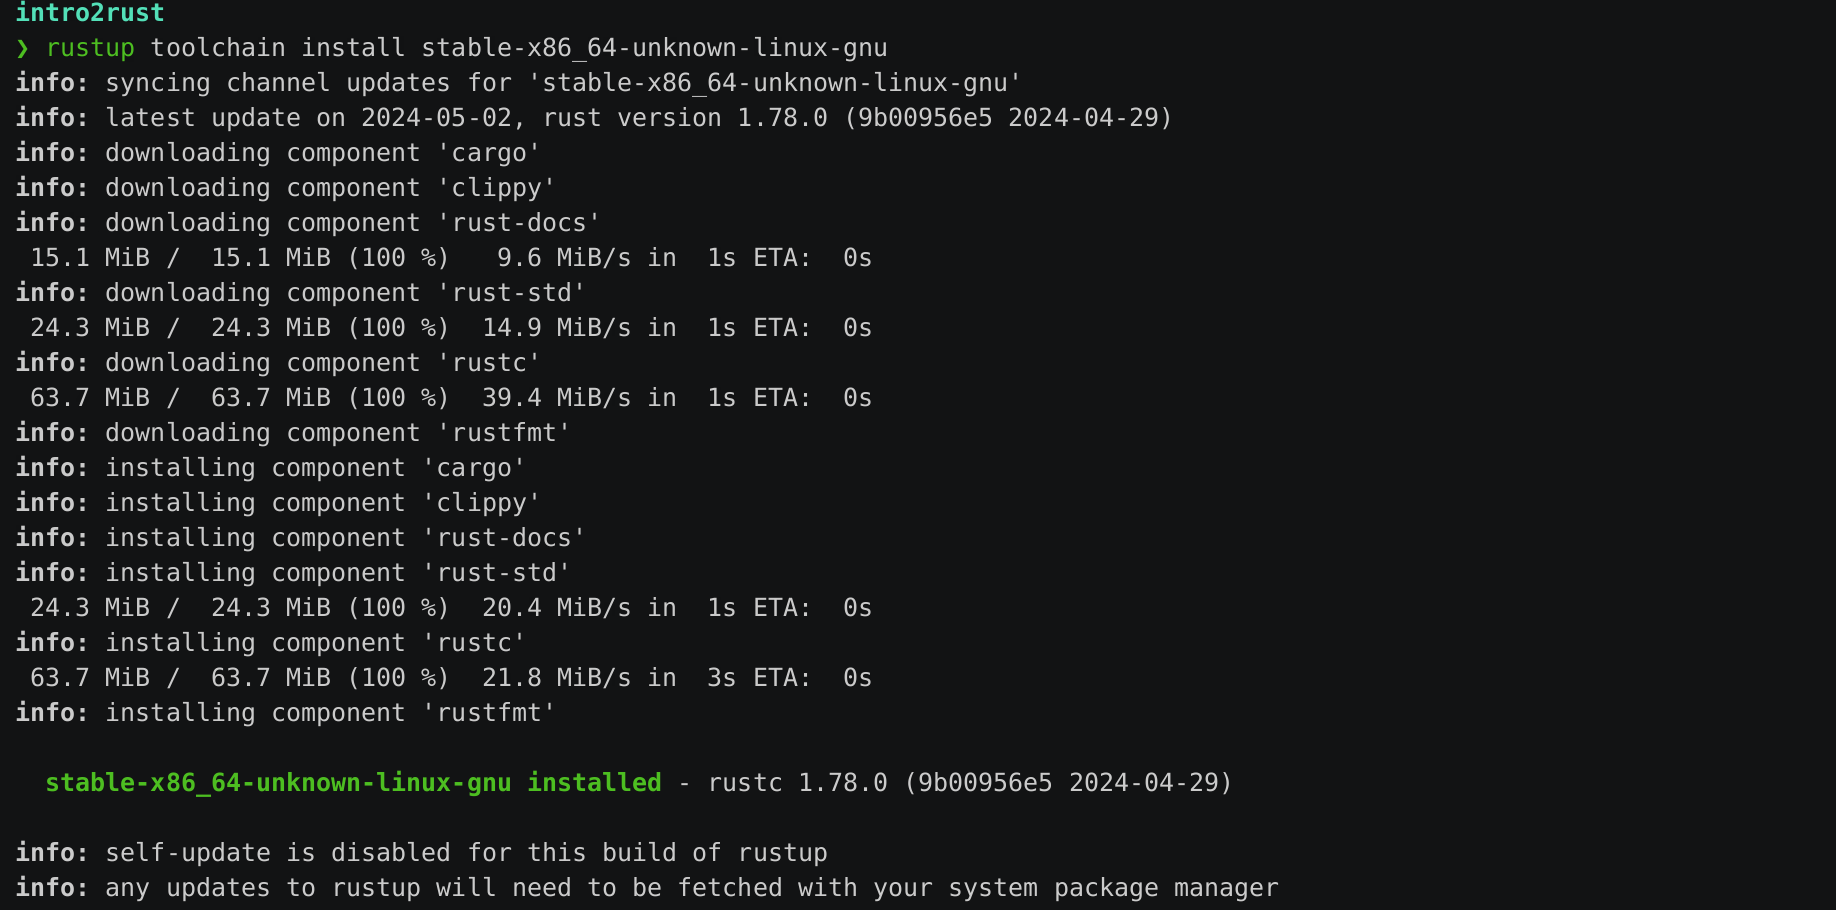This screenshot has width=1836, height=910.
Task: Click the 'toolchain' argument in command
Action: [x=218, y=48]
